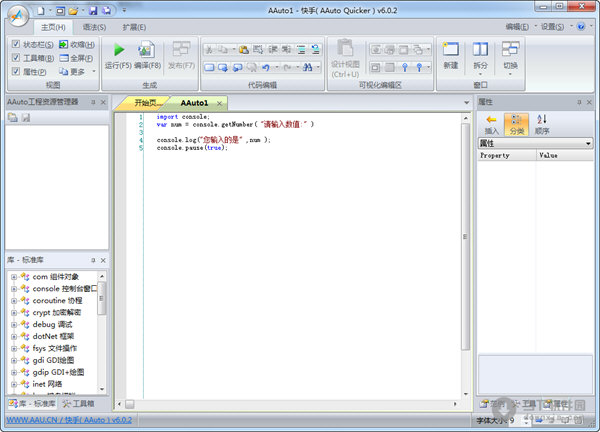Click the library tree vertical scrollbar thumb
This screenshot has width=600, height=432.
[x=101, y=298]
